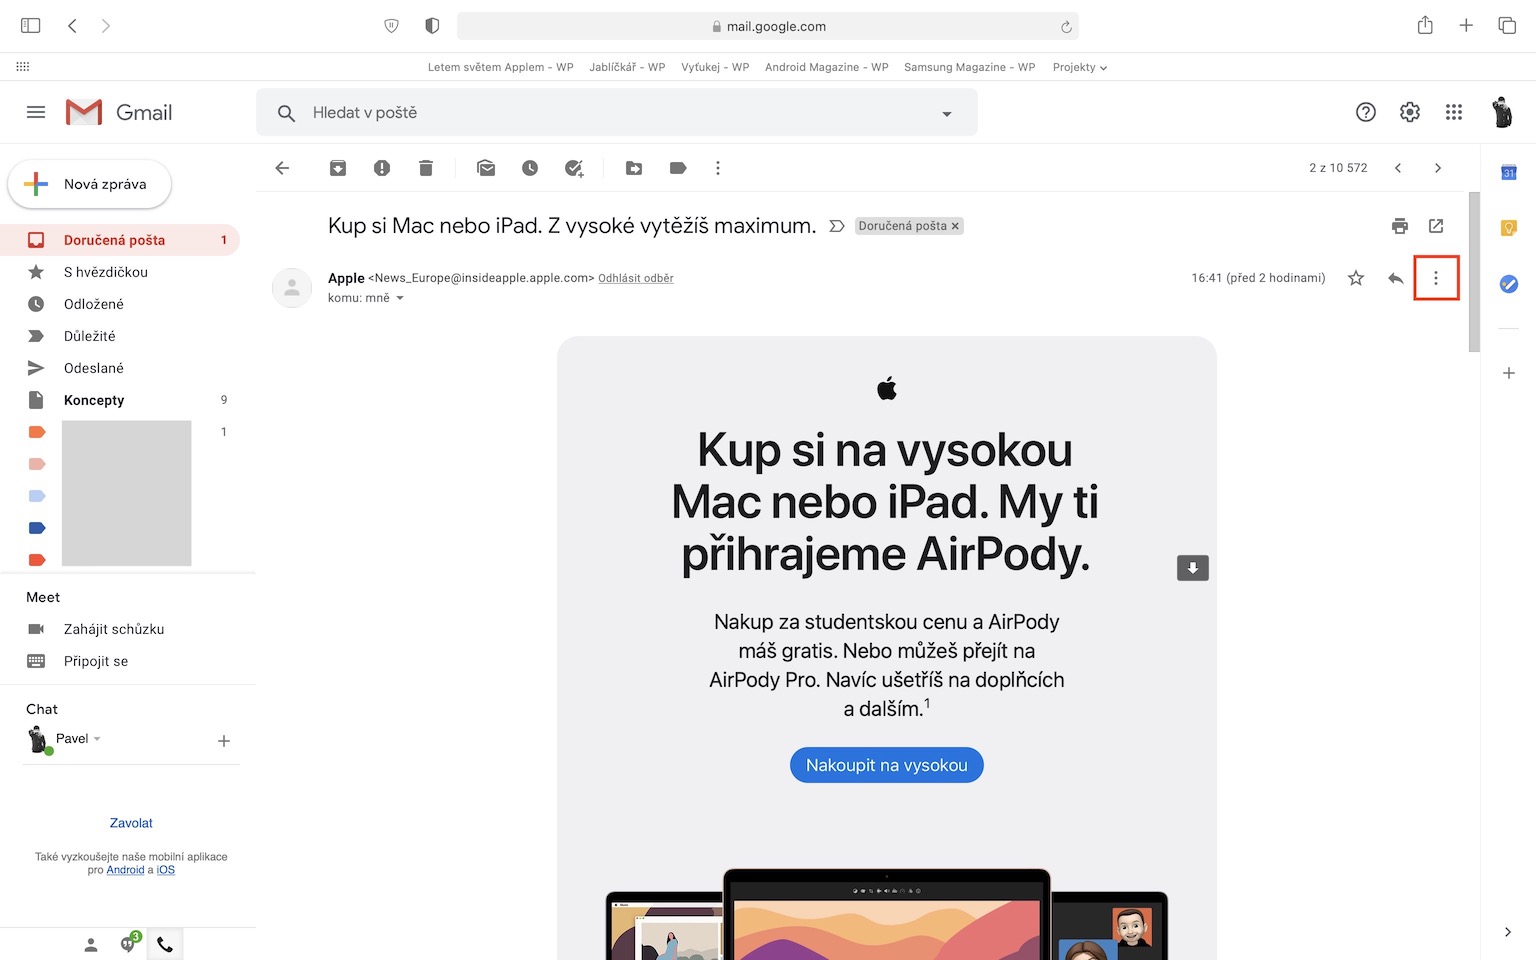Add this email to Tasks
The height and width of the screenshot is (960, 1536).
[x=574, y=168]
